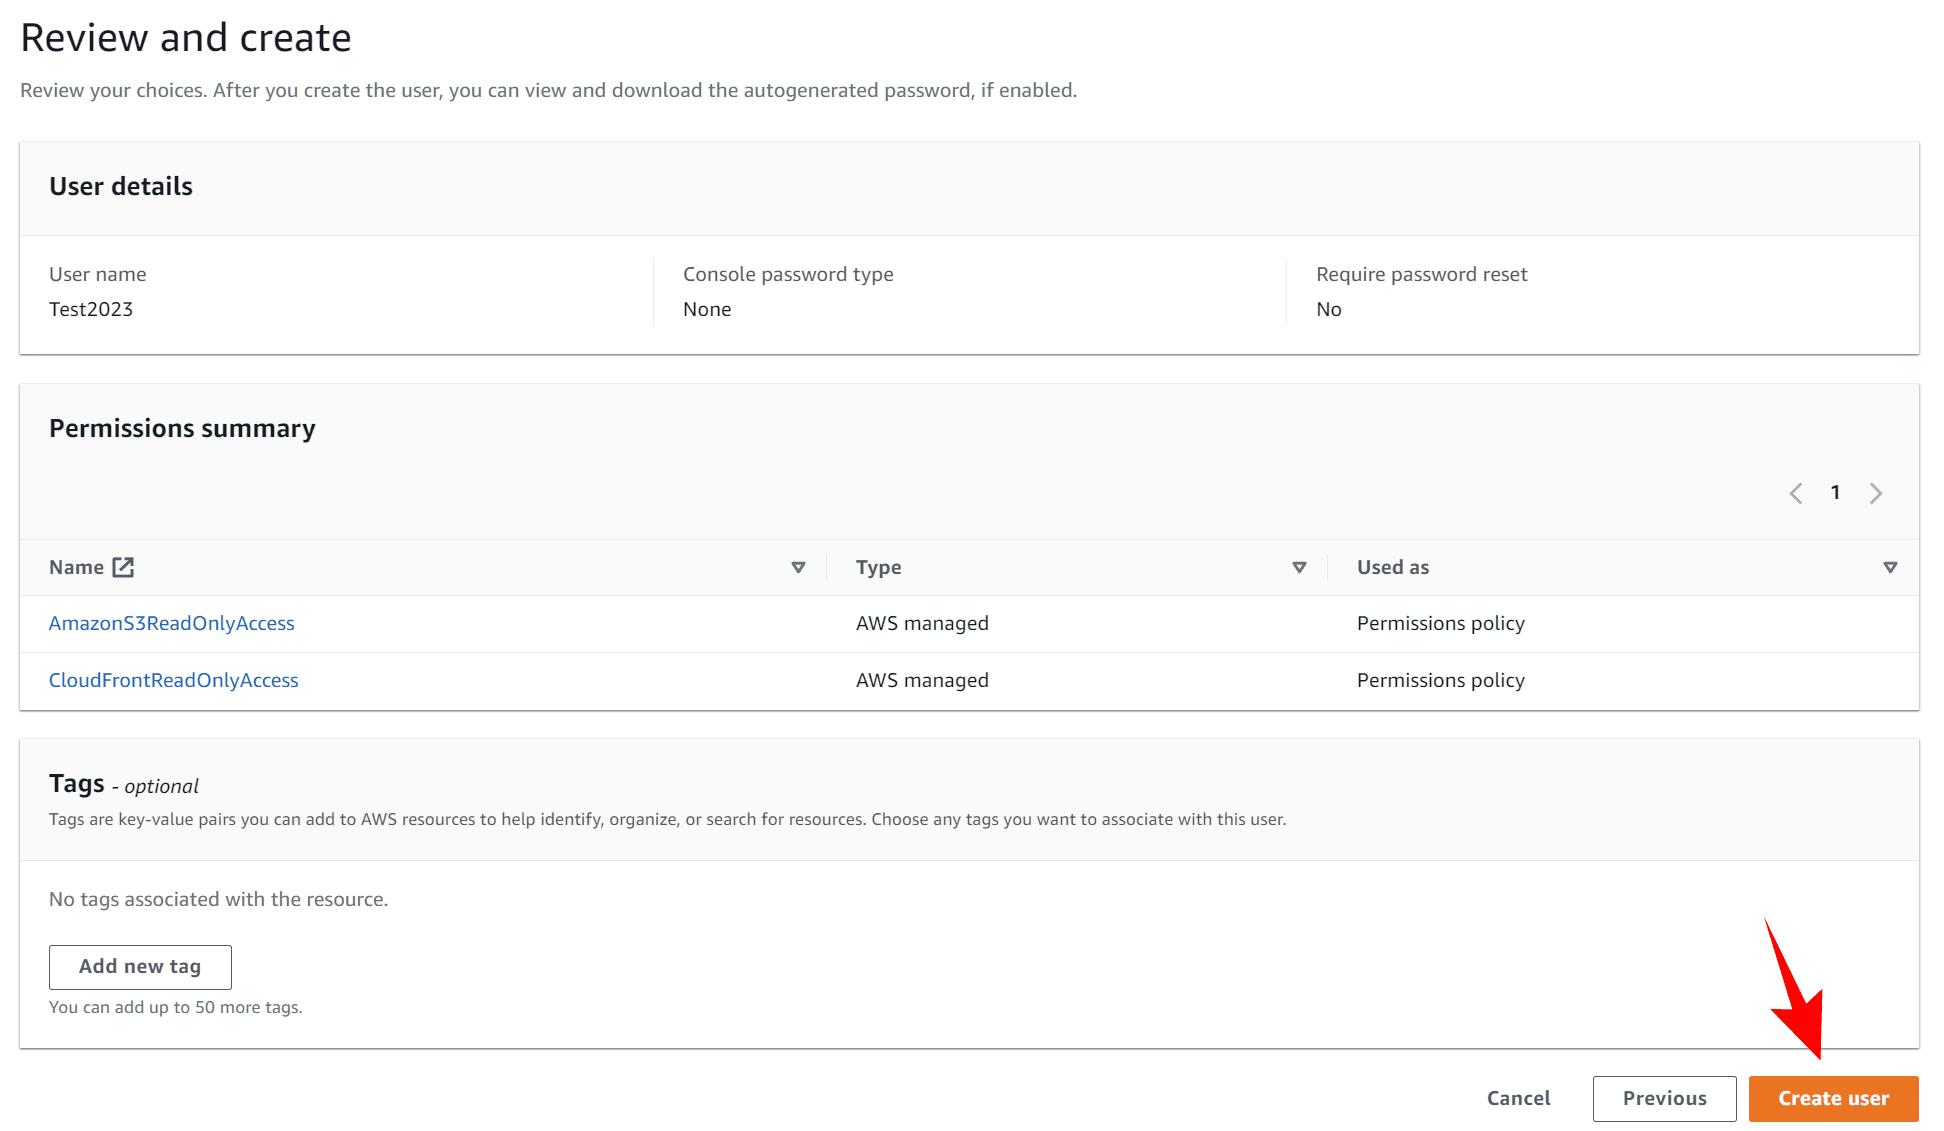Click the Tags optional heading
The width and height of the screenshot is (1944, 1131).
click(124, 784)
